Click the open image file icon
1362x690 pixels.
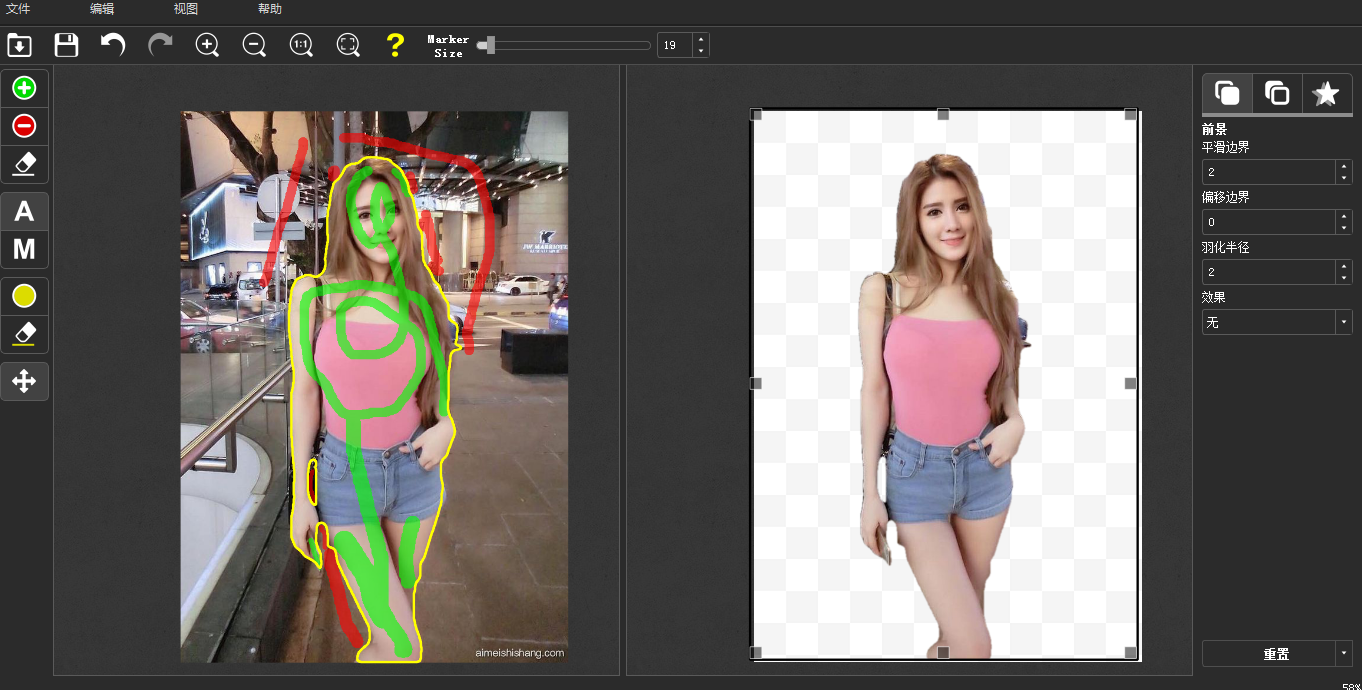click(x=19, y=45)
